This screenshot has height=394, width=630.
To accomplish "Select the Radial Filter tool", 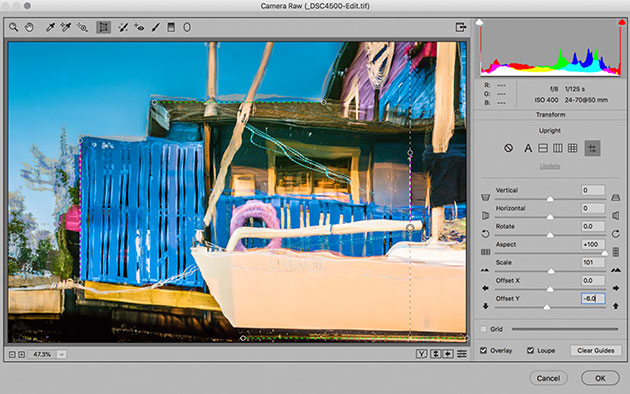I will (x=187, y=27).
